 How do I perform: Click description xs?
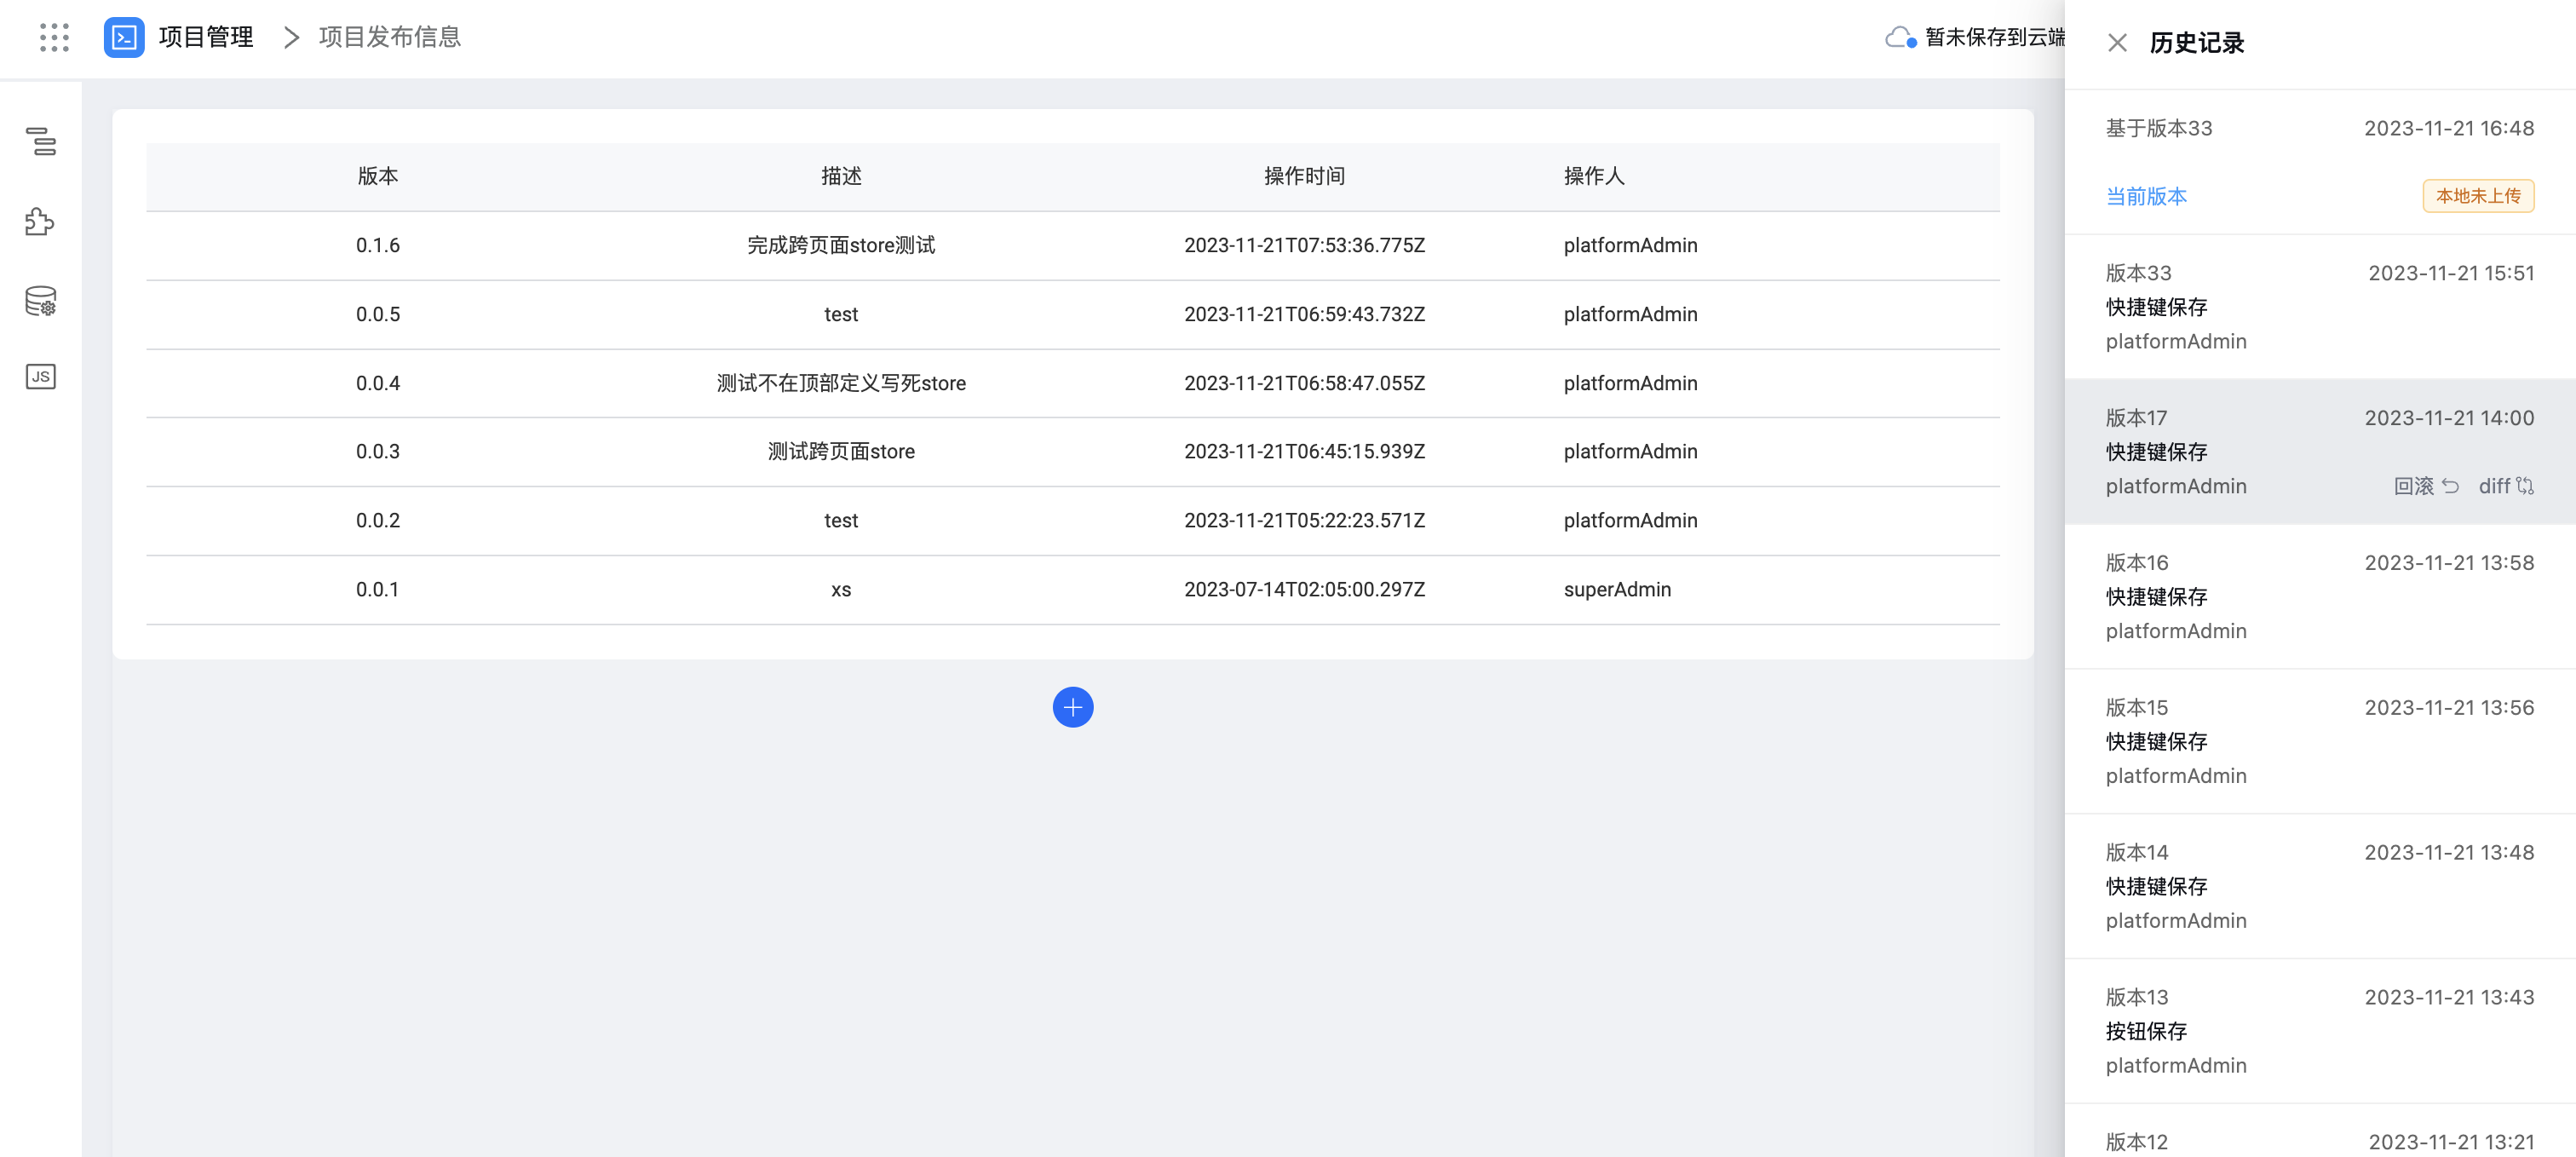(x=841, y=589)
